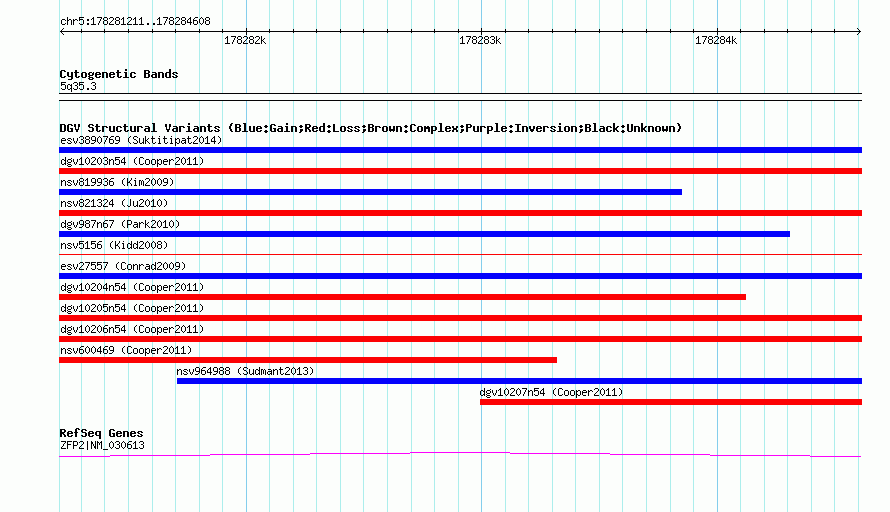890x512 pixels.
Task: Open the dgv10203n54 (Cooper2011) label
Action: pos(132,161)
